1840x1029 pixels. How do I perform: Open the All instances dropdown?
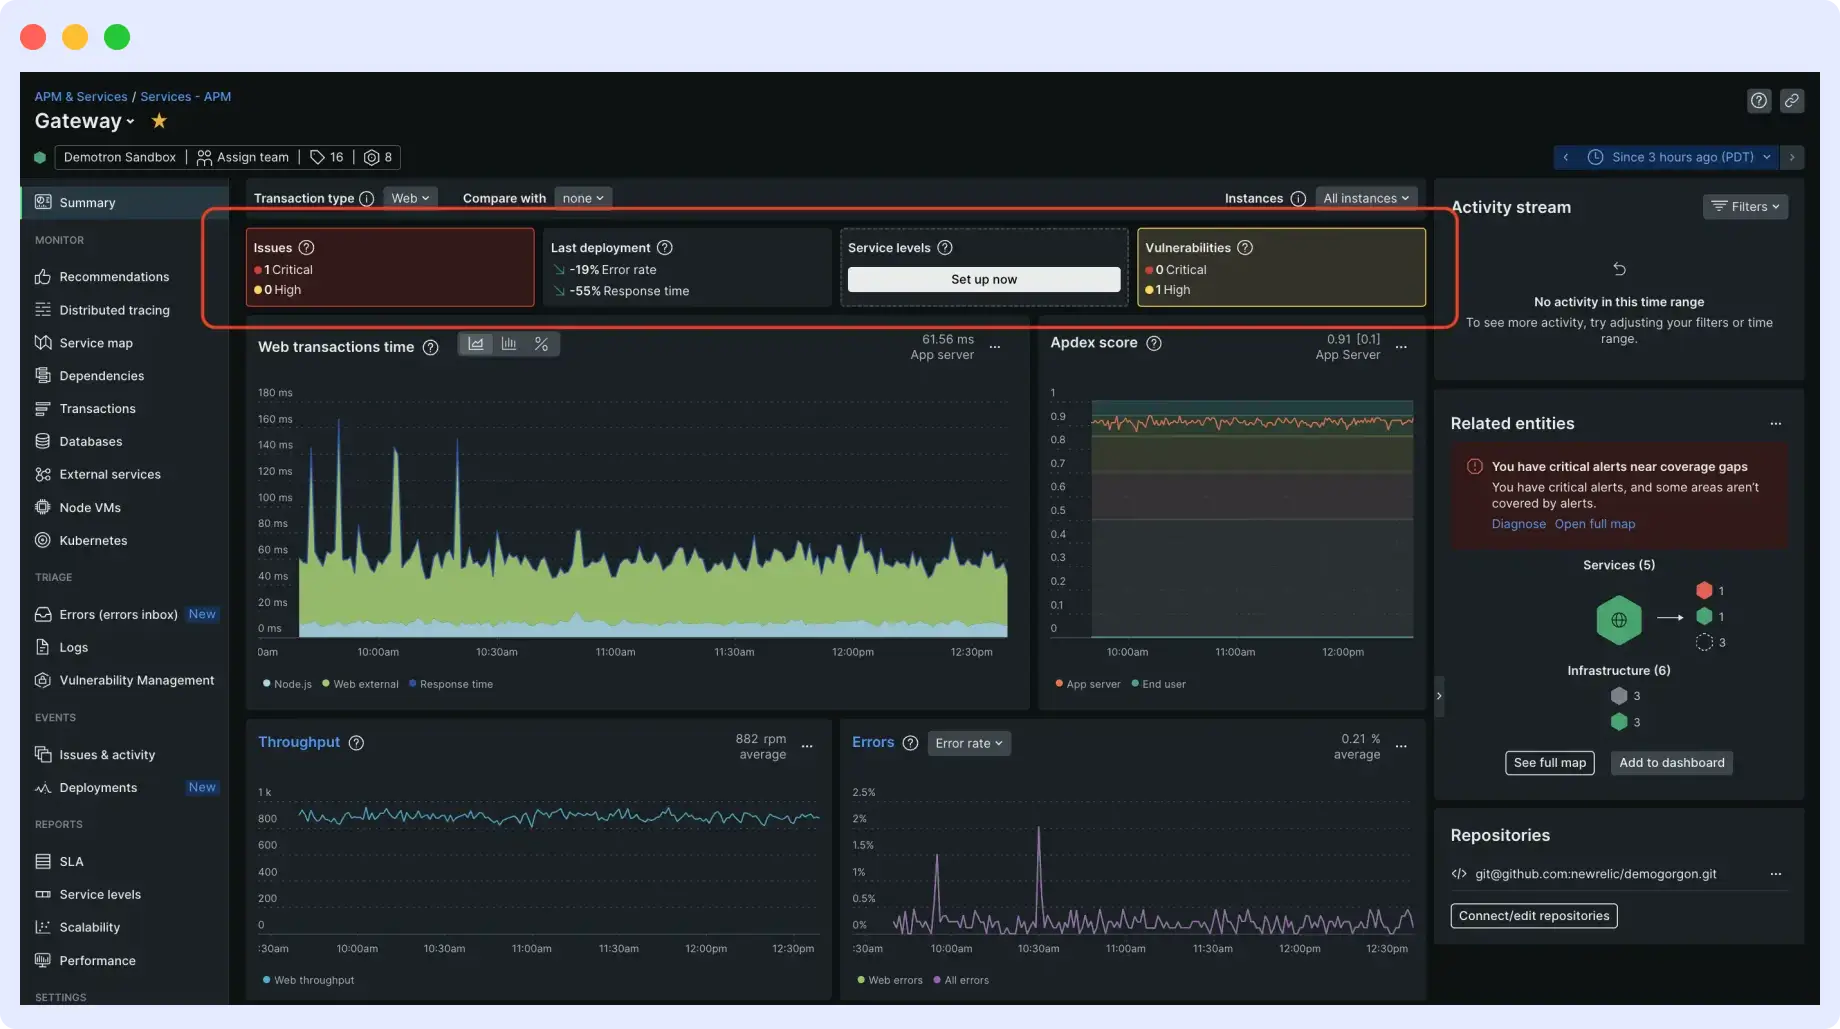coord(1366,198)
